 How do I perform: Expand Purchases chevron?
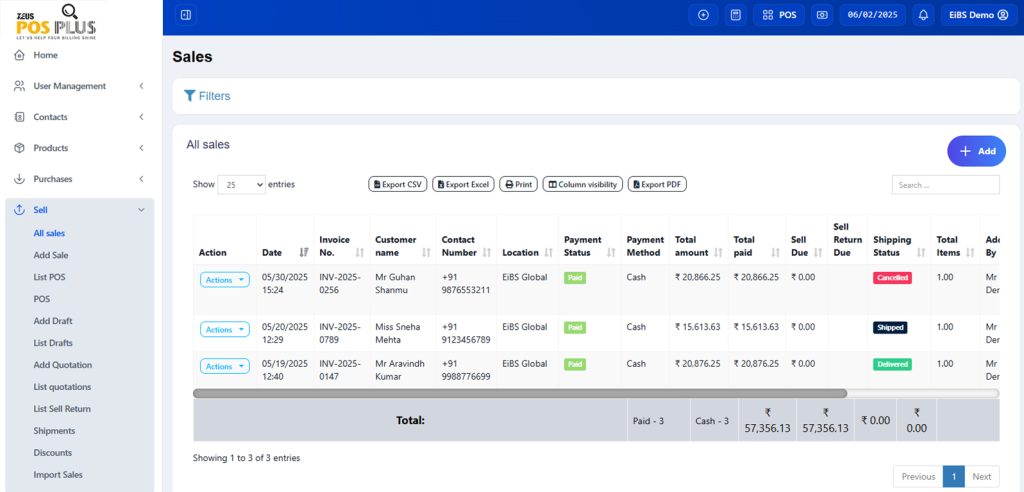click(x=142, y=179)
